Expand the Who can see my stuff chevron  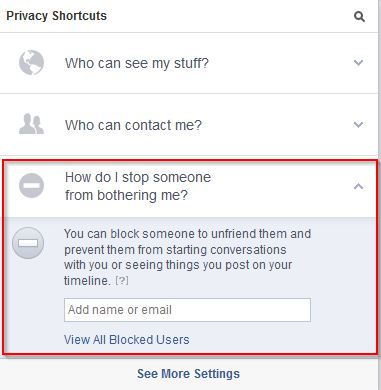coord(358,62)
